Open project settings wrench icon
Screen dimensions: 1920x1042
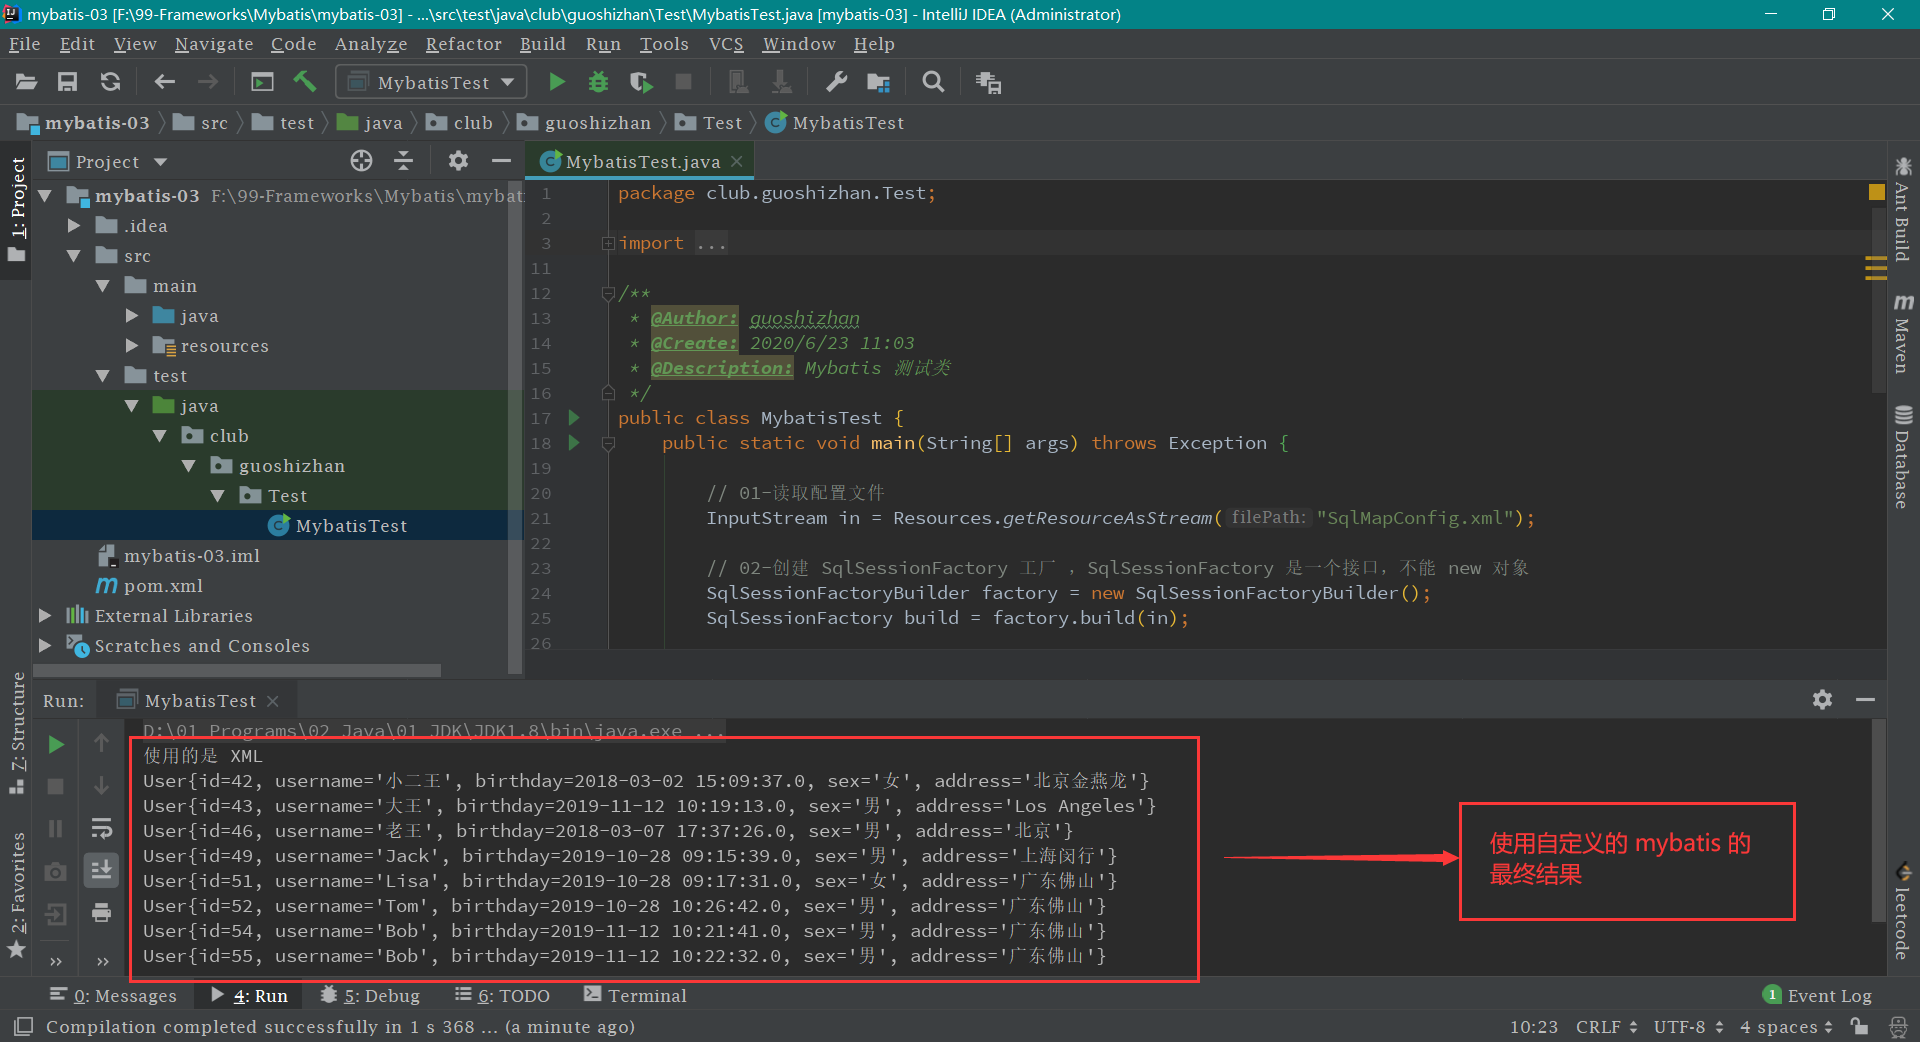coord(836,82)
